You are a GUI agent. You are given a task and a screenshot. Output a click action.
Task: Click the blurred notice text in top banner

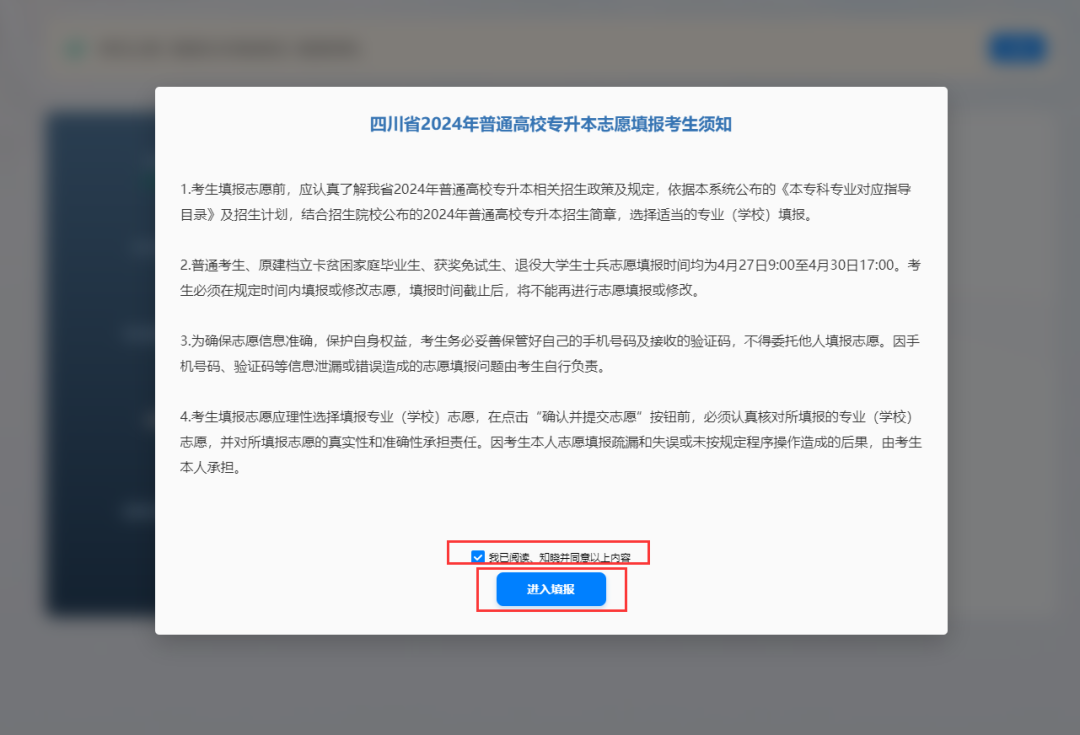point(230,48)
